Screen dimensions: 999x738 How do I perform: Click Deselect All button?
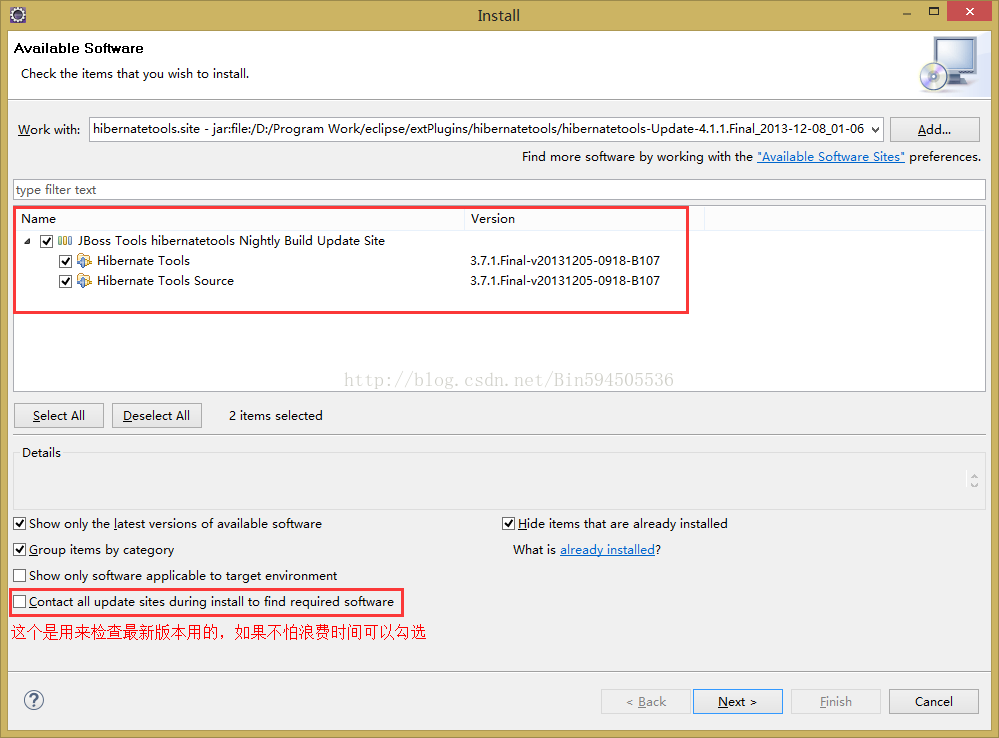tap(157, 416)
